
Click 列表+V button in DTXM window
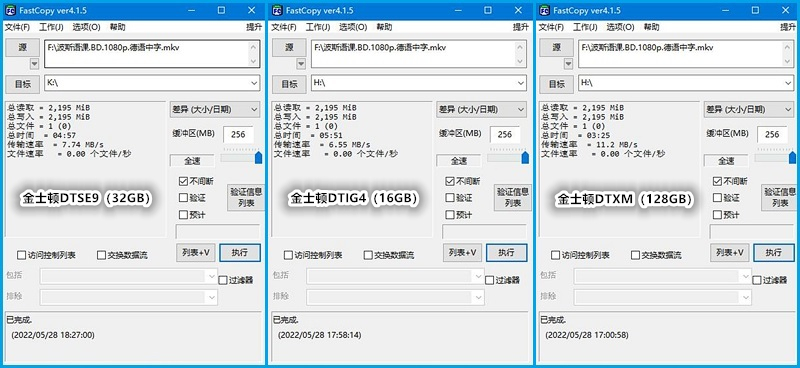[730, 253]
